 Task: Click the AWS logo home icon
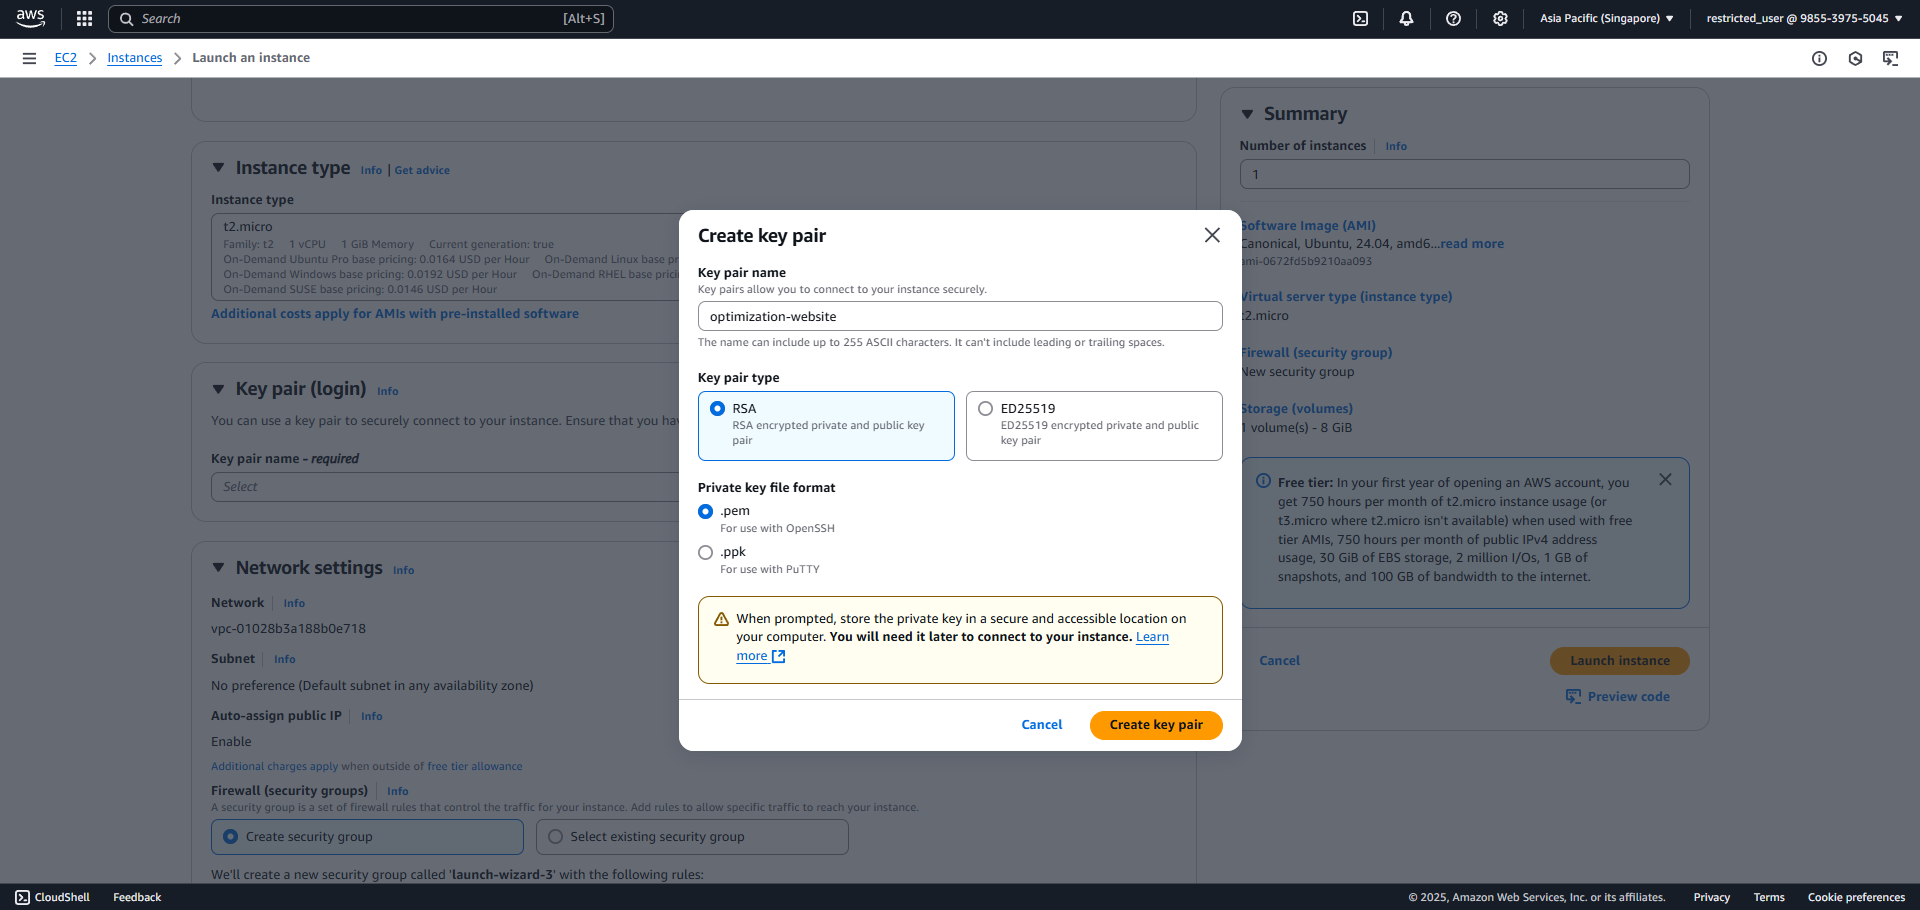(30, 18)
